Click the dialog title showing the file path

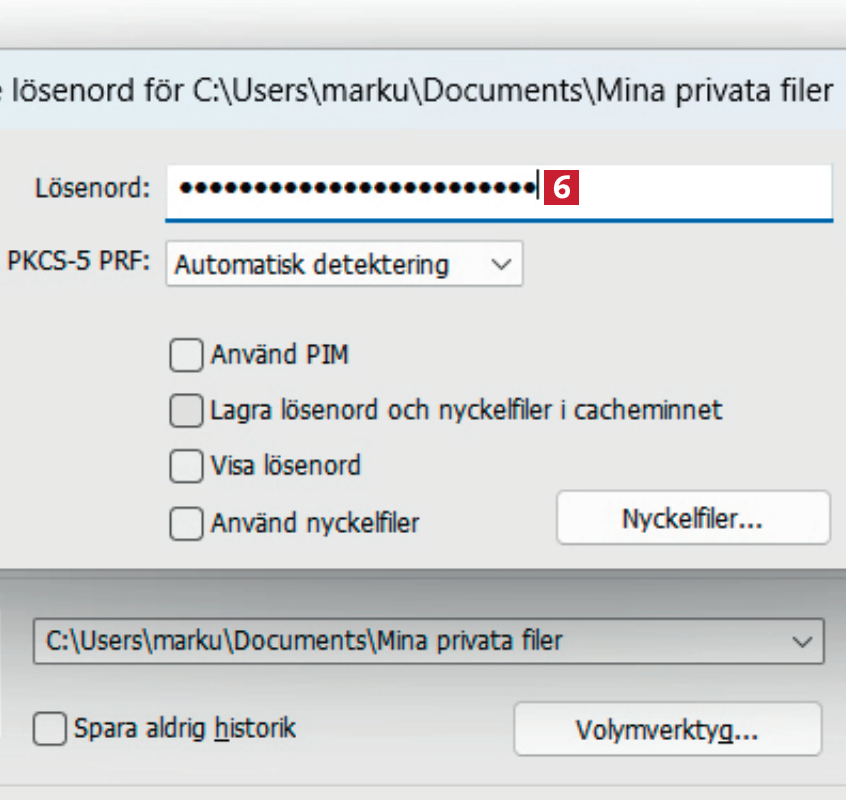(420, 93)
